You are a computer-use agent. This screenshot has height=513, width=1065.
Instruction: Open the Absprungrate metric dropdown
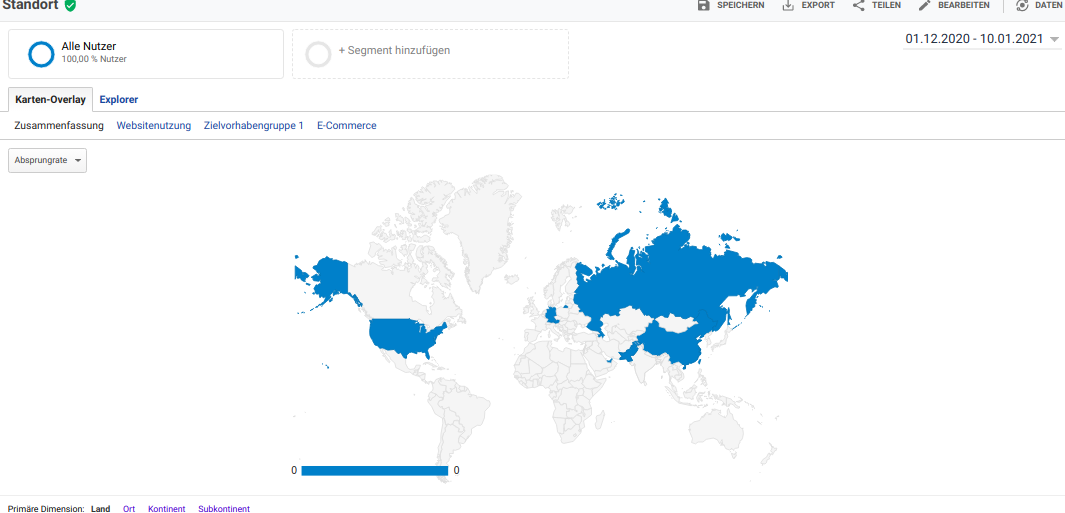pos(48,160)
